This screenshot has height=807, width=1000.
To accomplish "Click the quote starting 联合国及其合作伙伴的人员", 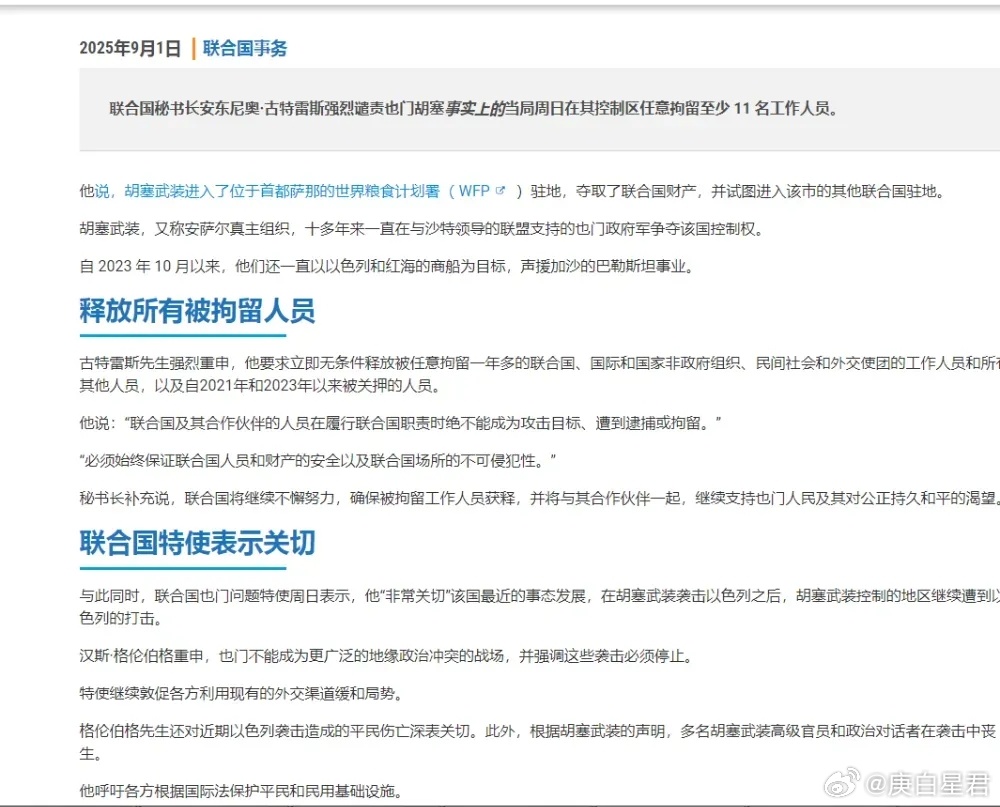I will pos(400,423).
